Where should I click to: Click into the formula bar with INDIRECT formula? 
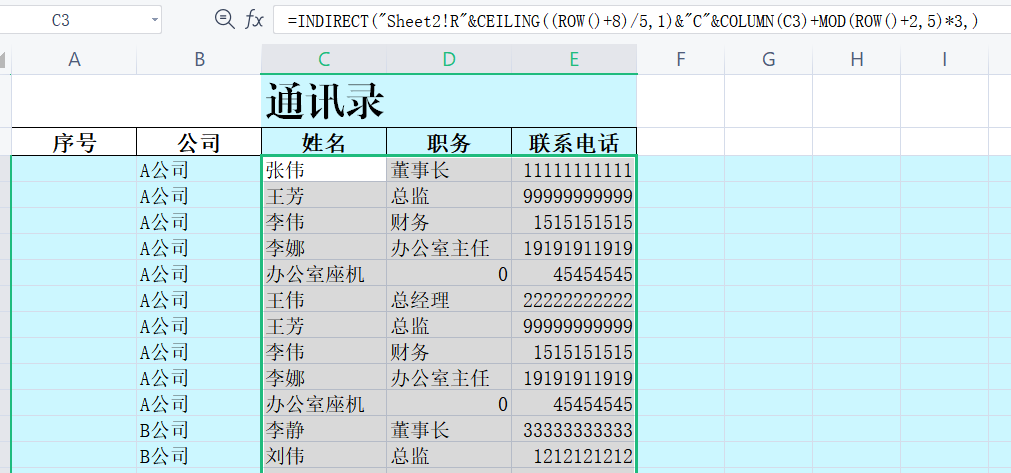pyautogui.click(x=642, y=20)
